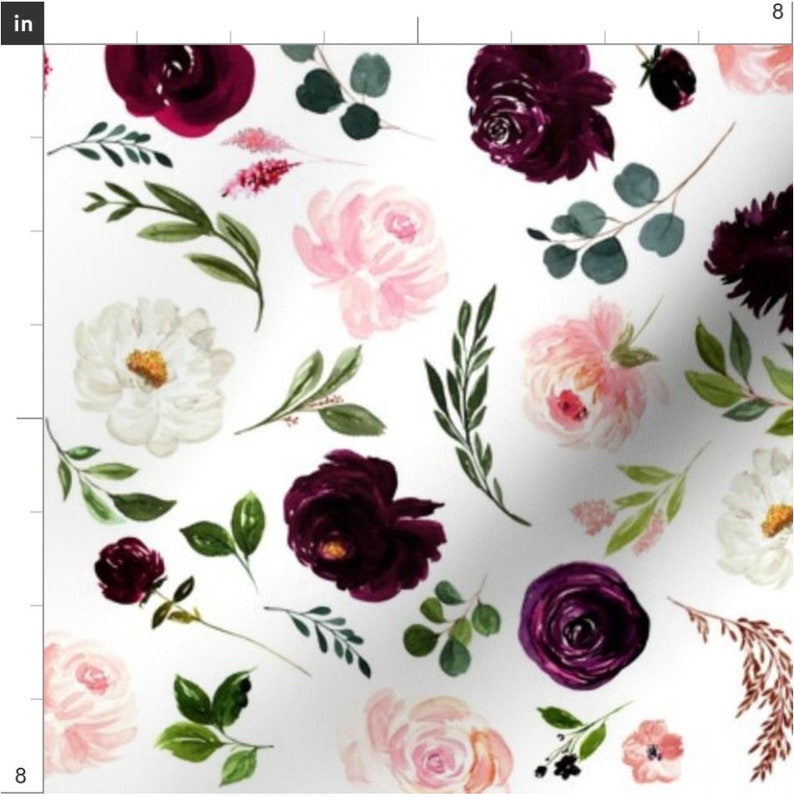Click the "in" unit label box
Viewport: 794px width, 797px height.
coord(22,23)
